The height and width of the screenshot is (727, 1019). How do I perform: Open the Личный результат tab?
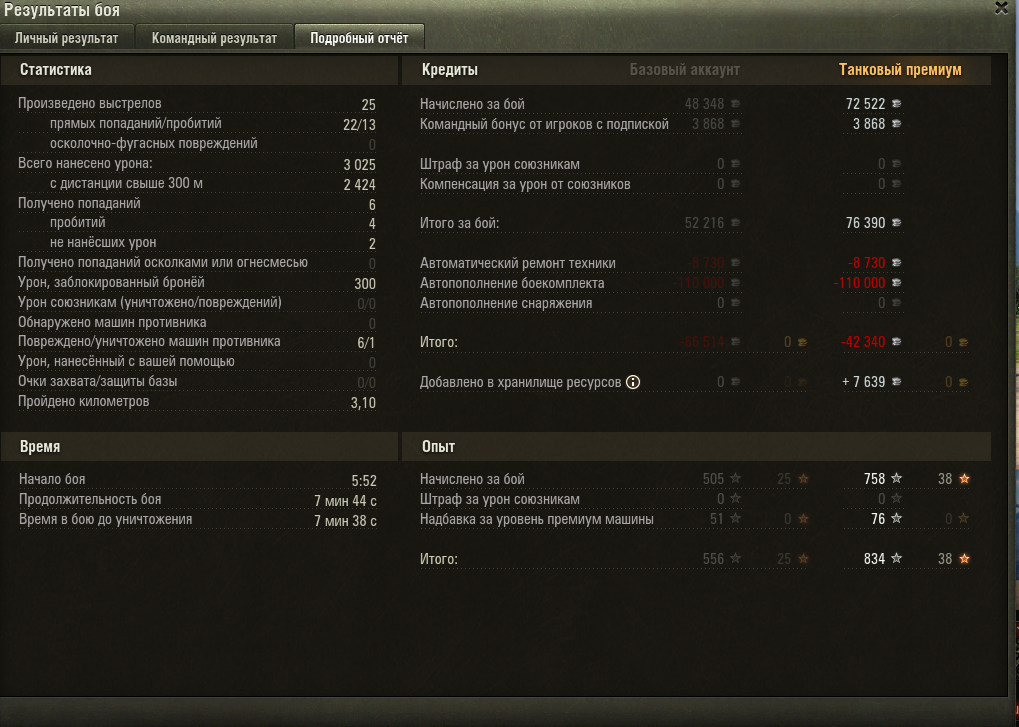click(x=67, y=38)
